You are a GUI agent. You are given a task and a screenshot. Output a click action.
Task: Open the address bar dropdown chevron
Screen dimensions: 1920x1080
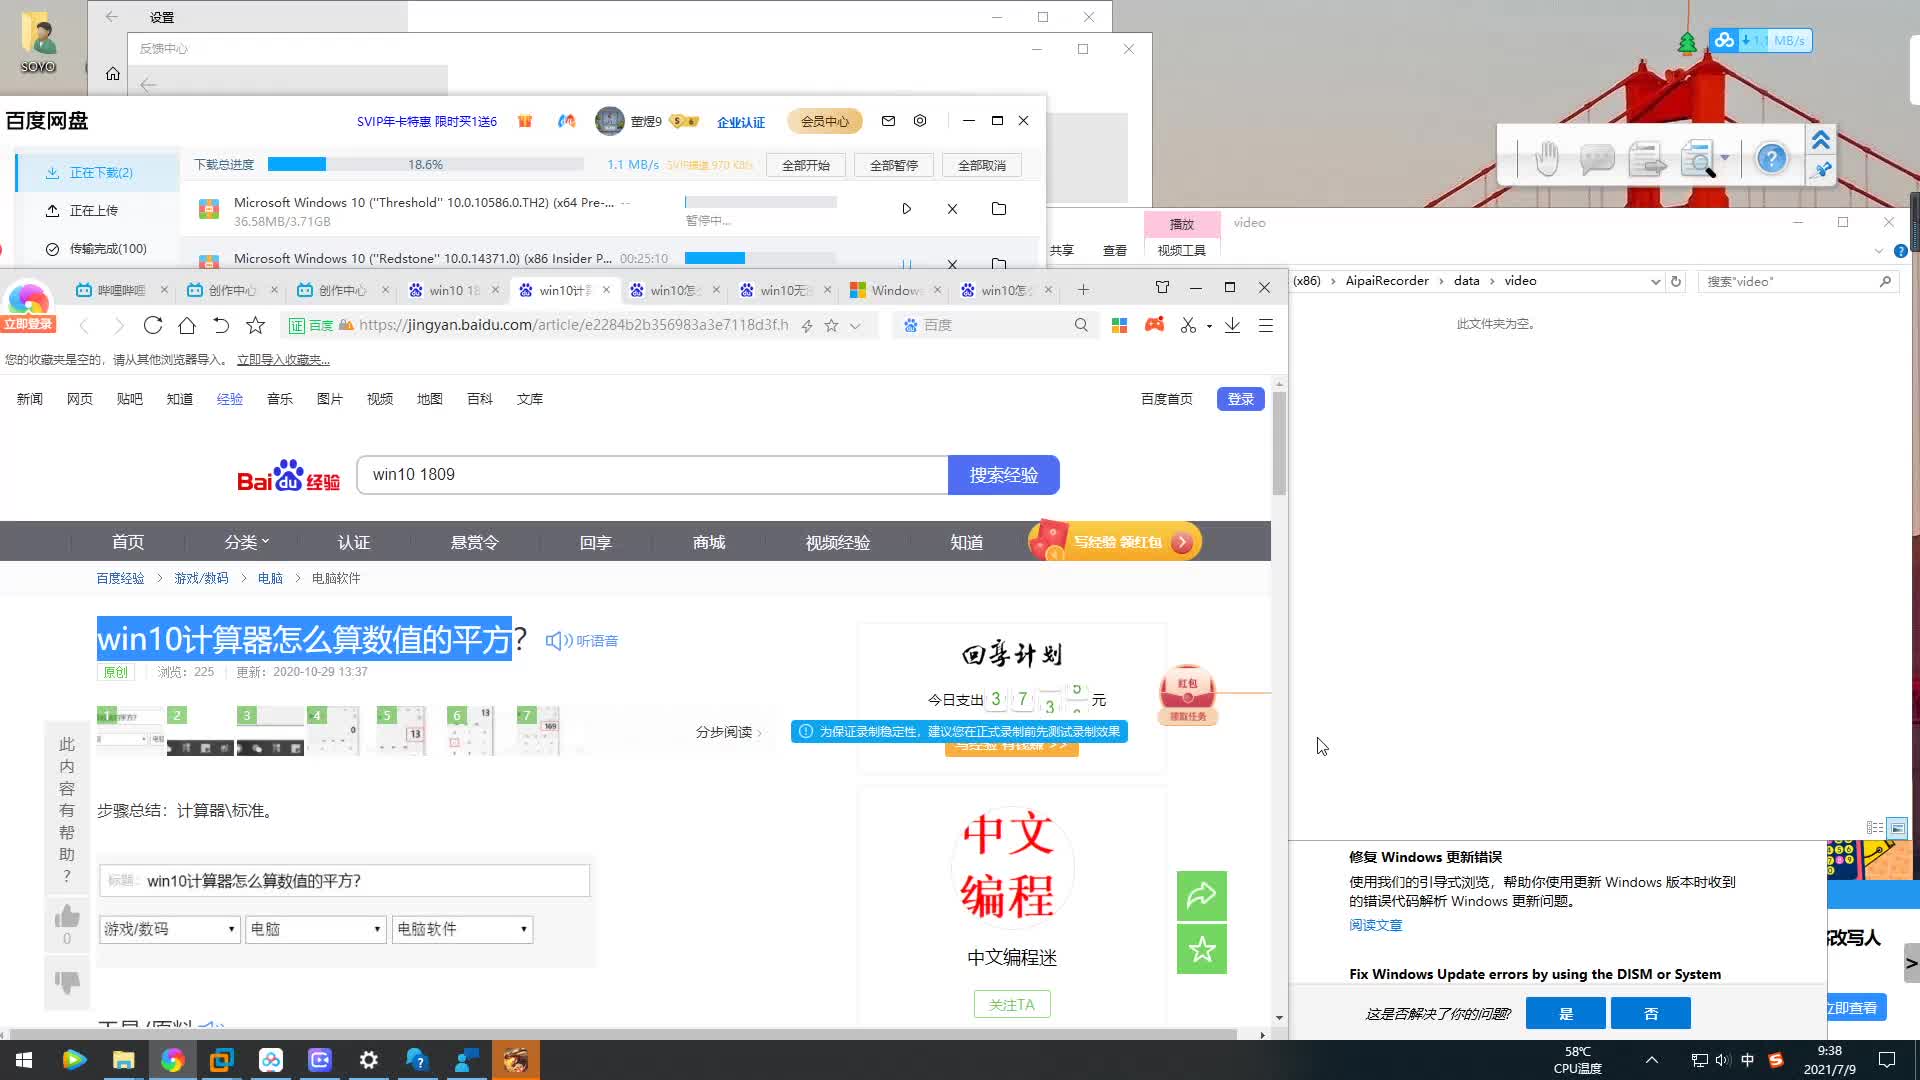[x=855, y=325]
